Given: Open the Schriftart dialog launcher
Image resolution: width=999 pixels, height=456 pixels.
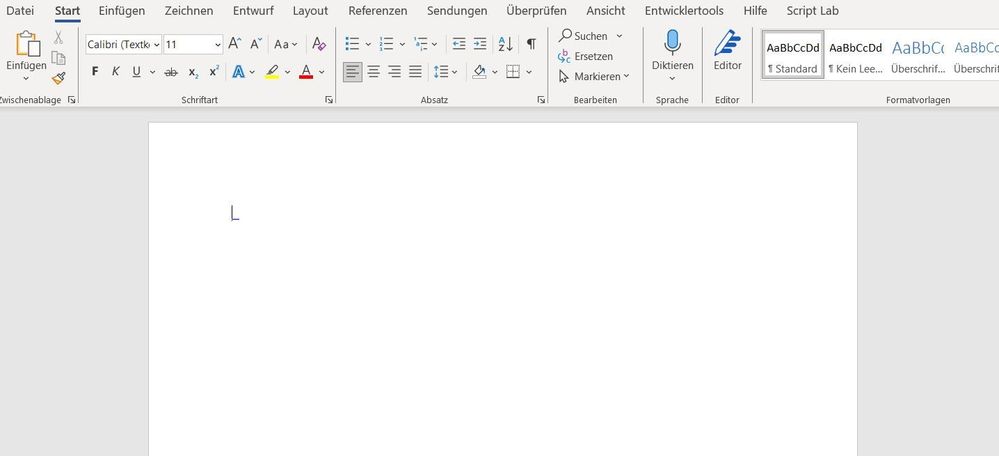Looking at the screenshot, I should coord(329,100).
